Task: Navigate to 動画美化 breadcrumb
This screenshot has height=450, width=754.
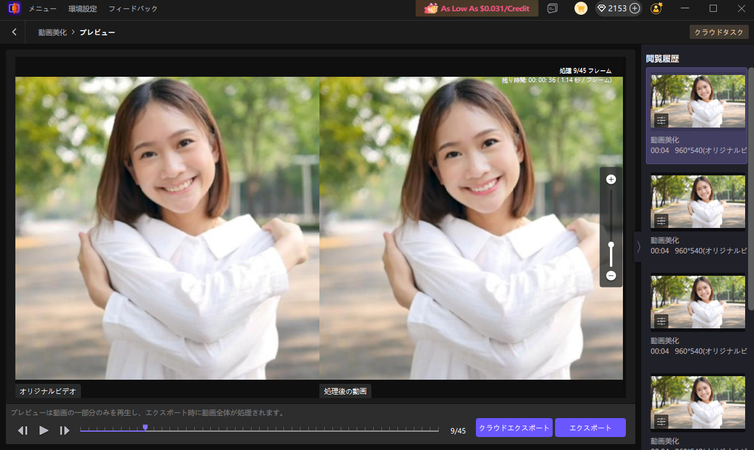Action: (x=52, y=32)
